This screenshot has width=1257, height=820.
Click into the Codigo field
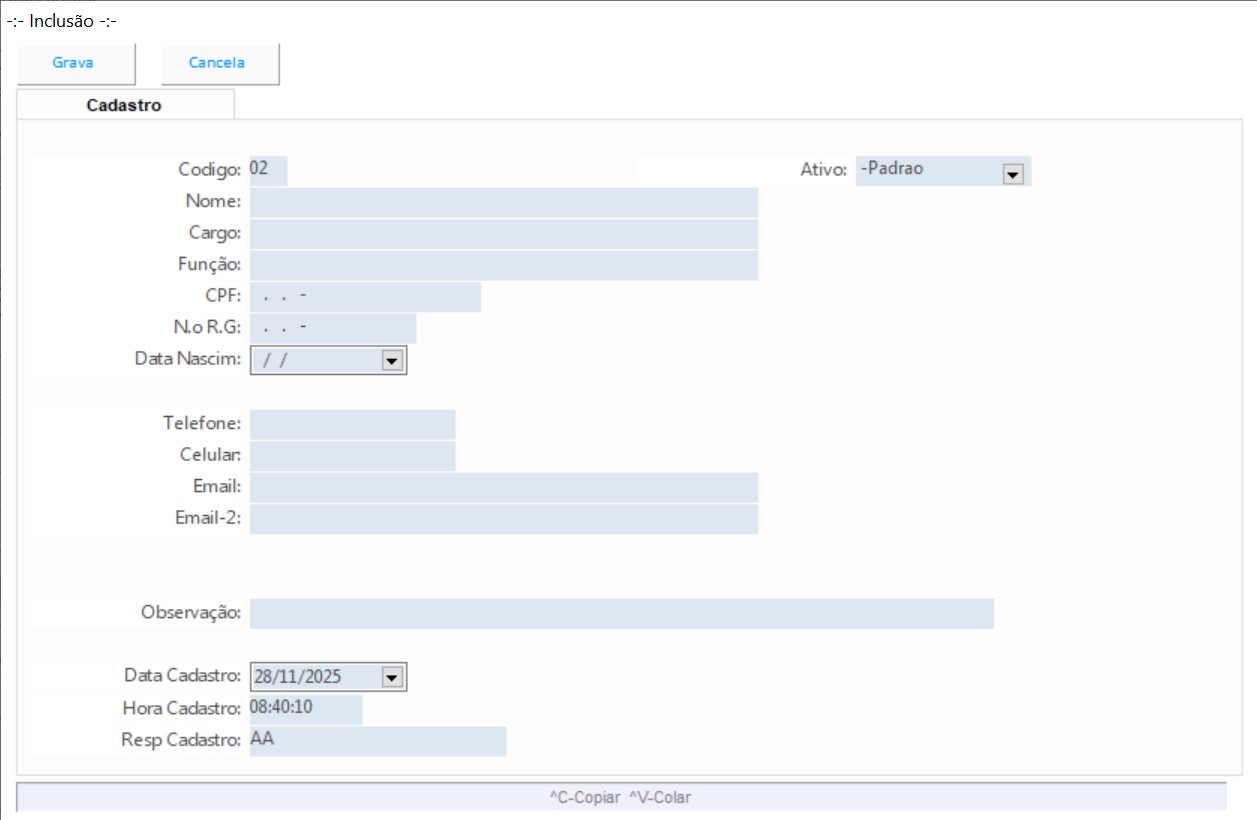268,170
